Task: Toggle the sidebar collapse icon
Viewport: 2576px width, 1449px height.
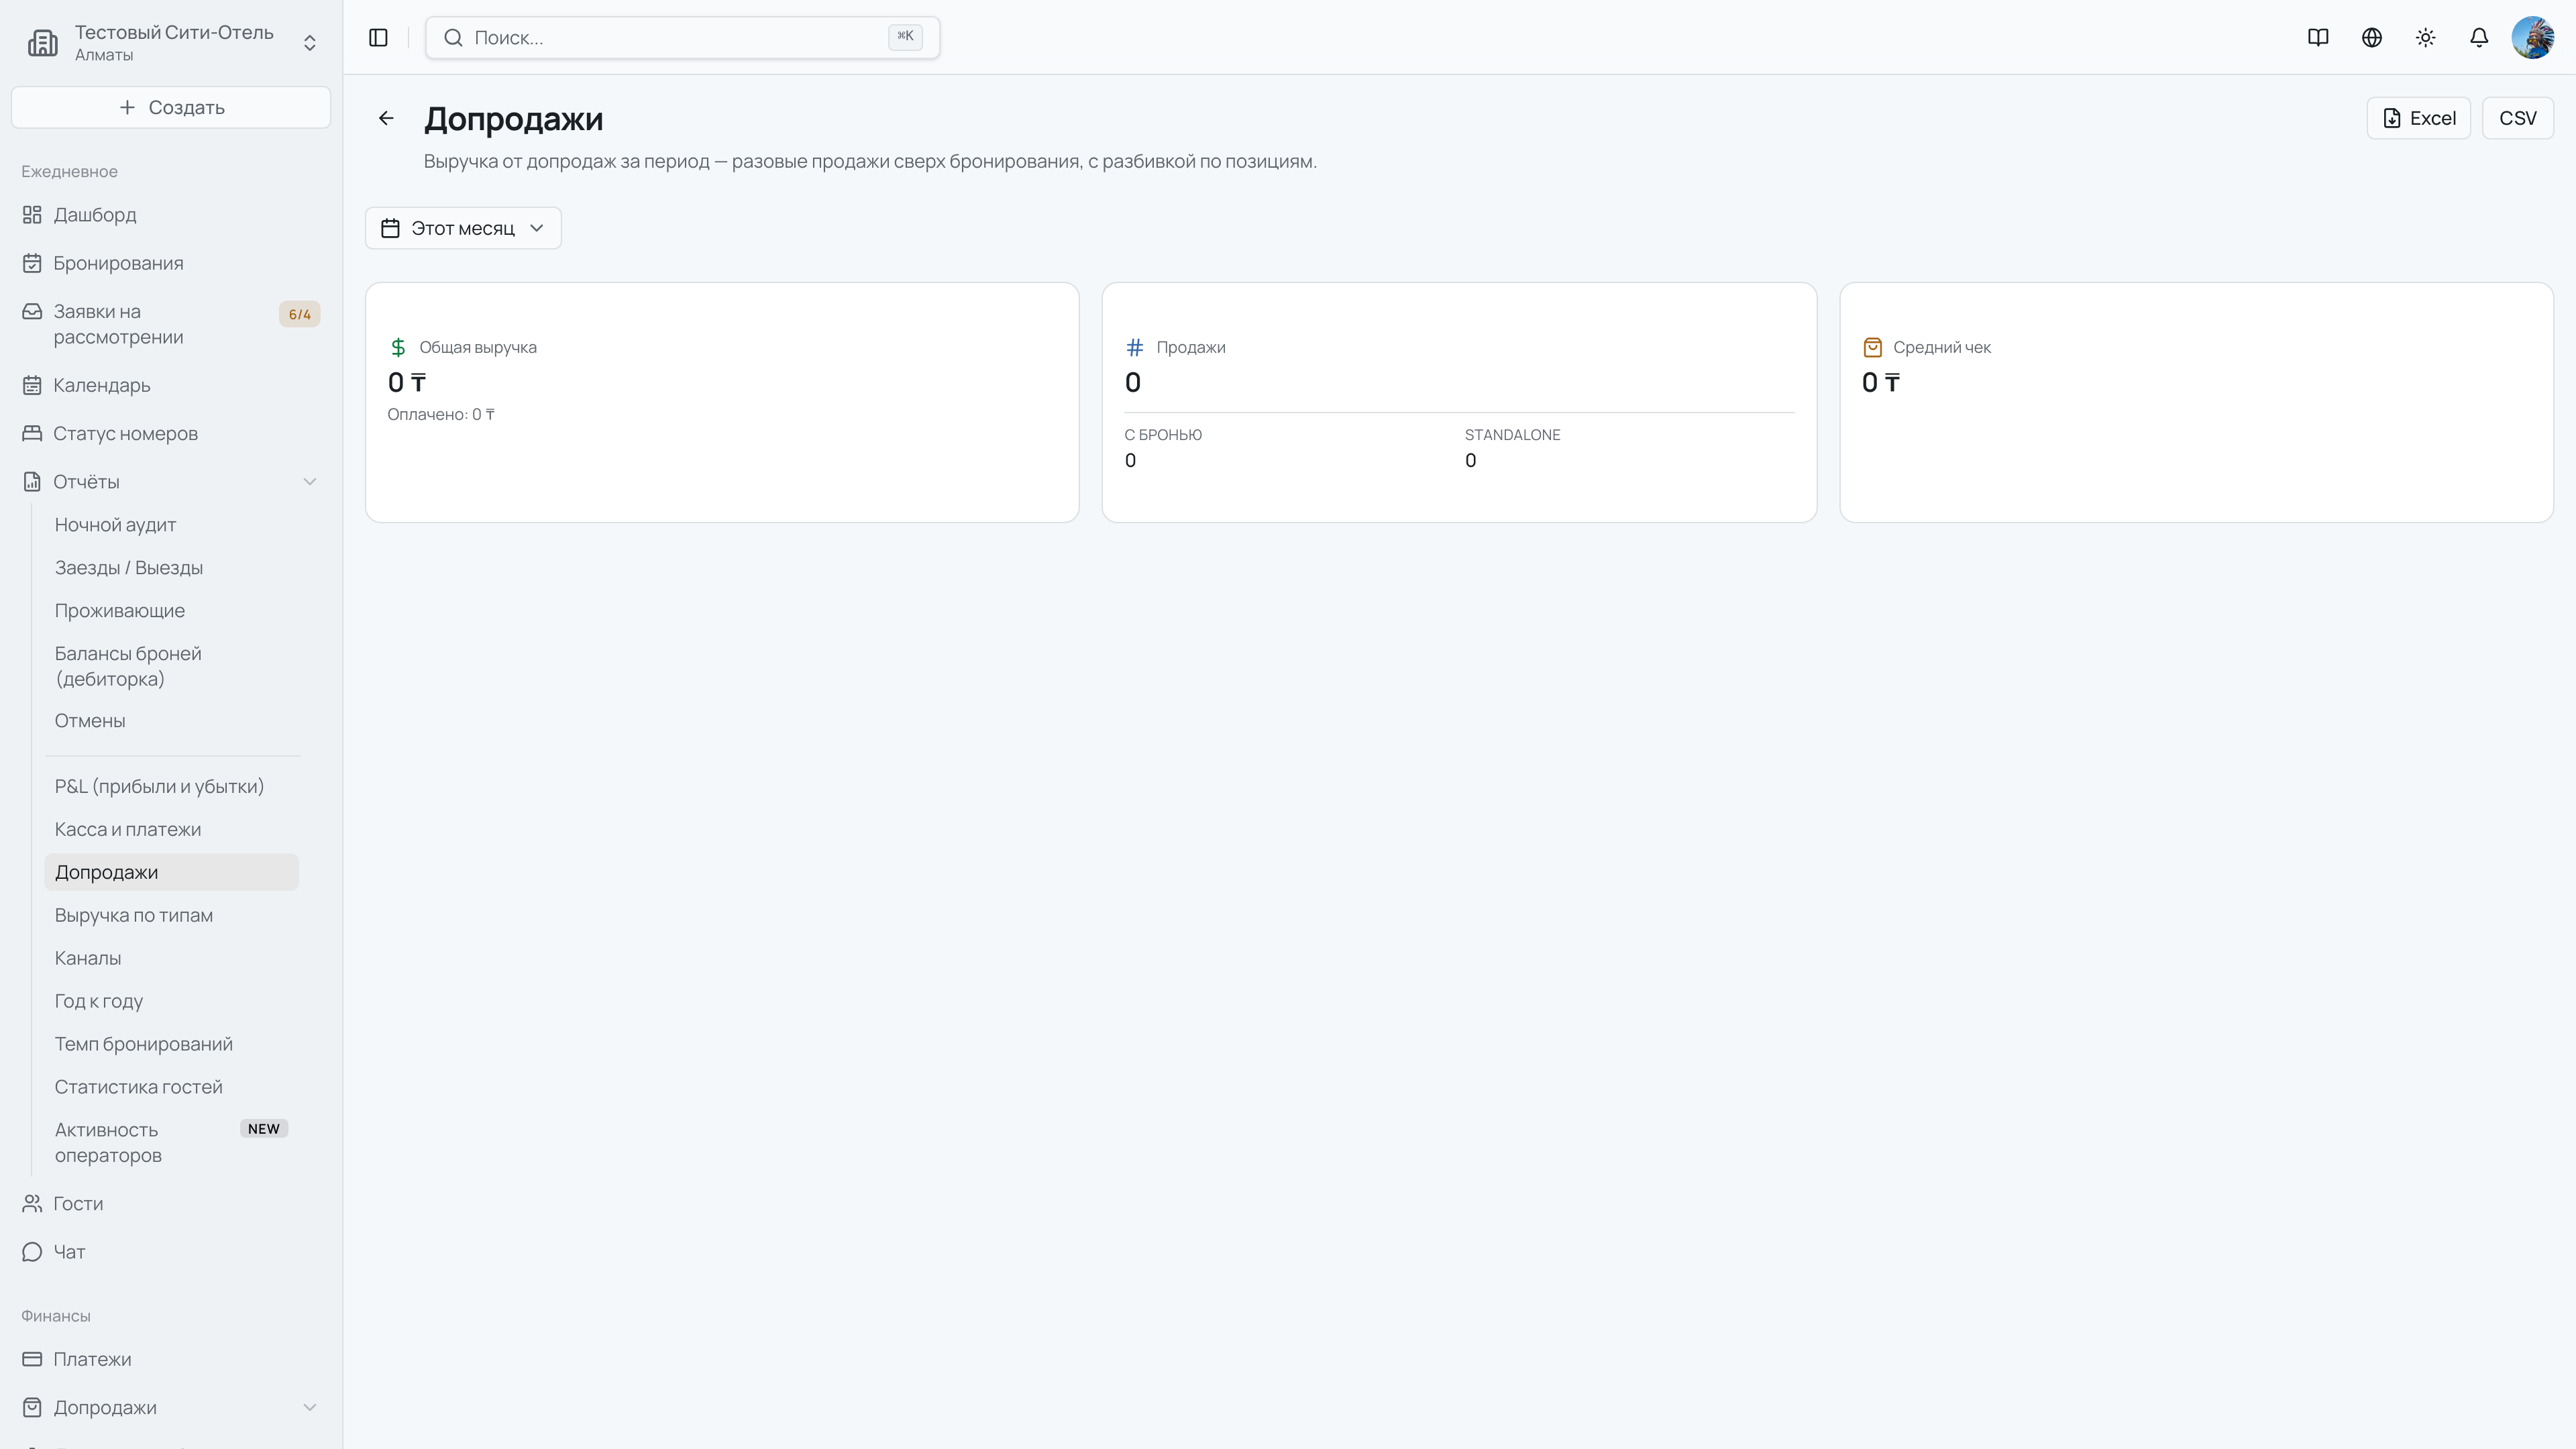Action: tap(378, 38)
